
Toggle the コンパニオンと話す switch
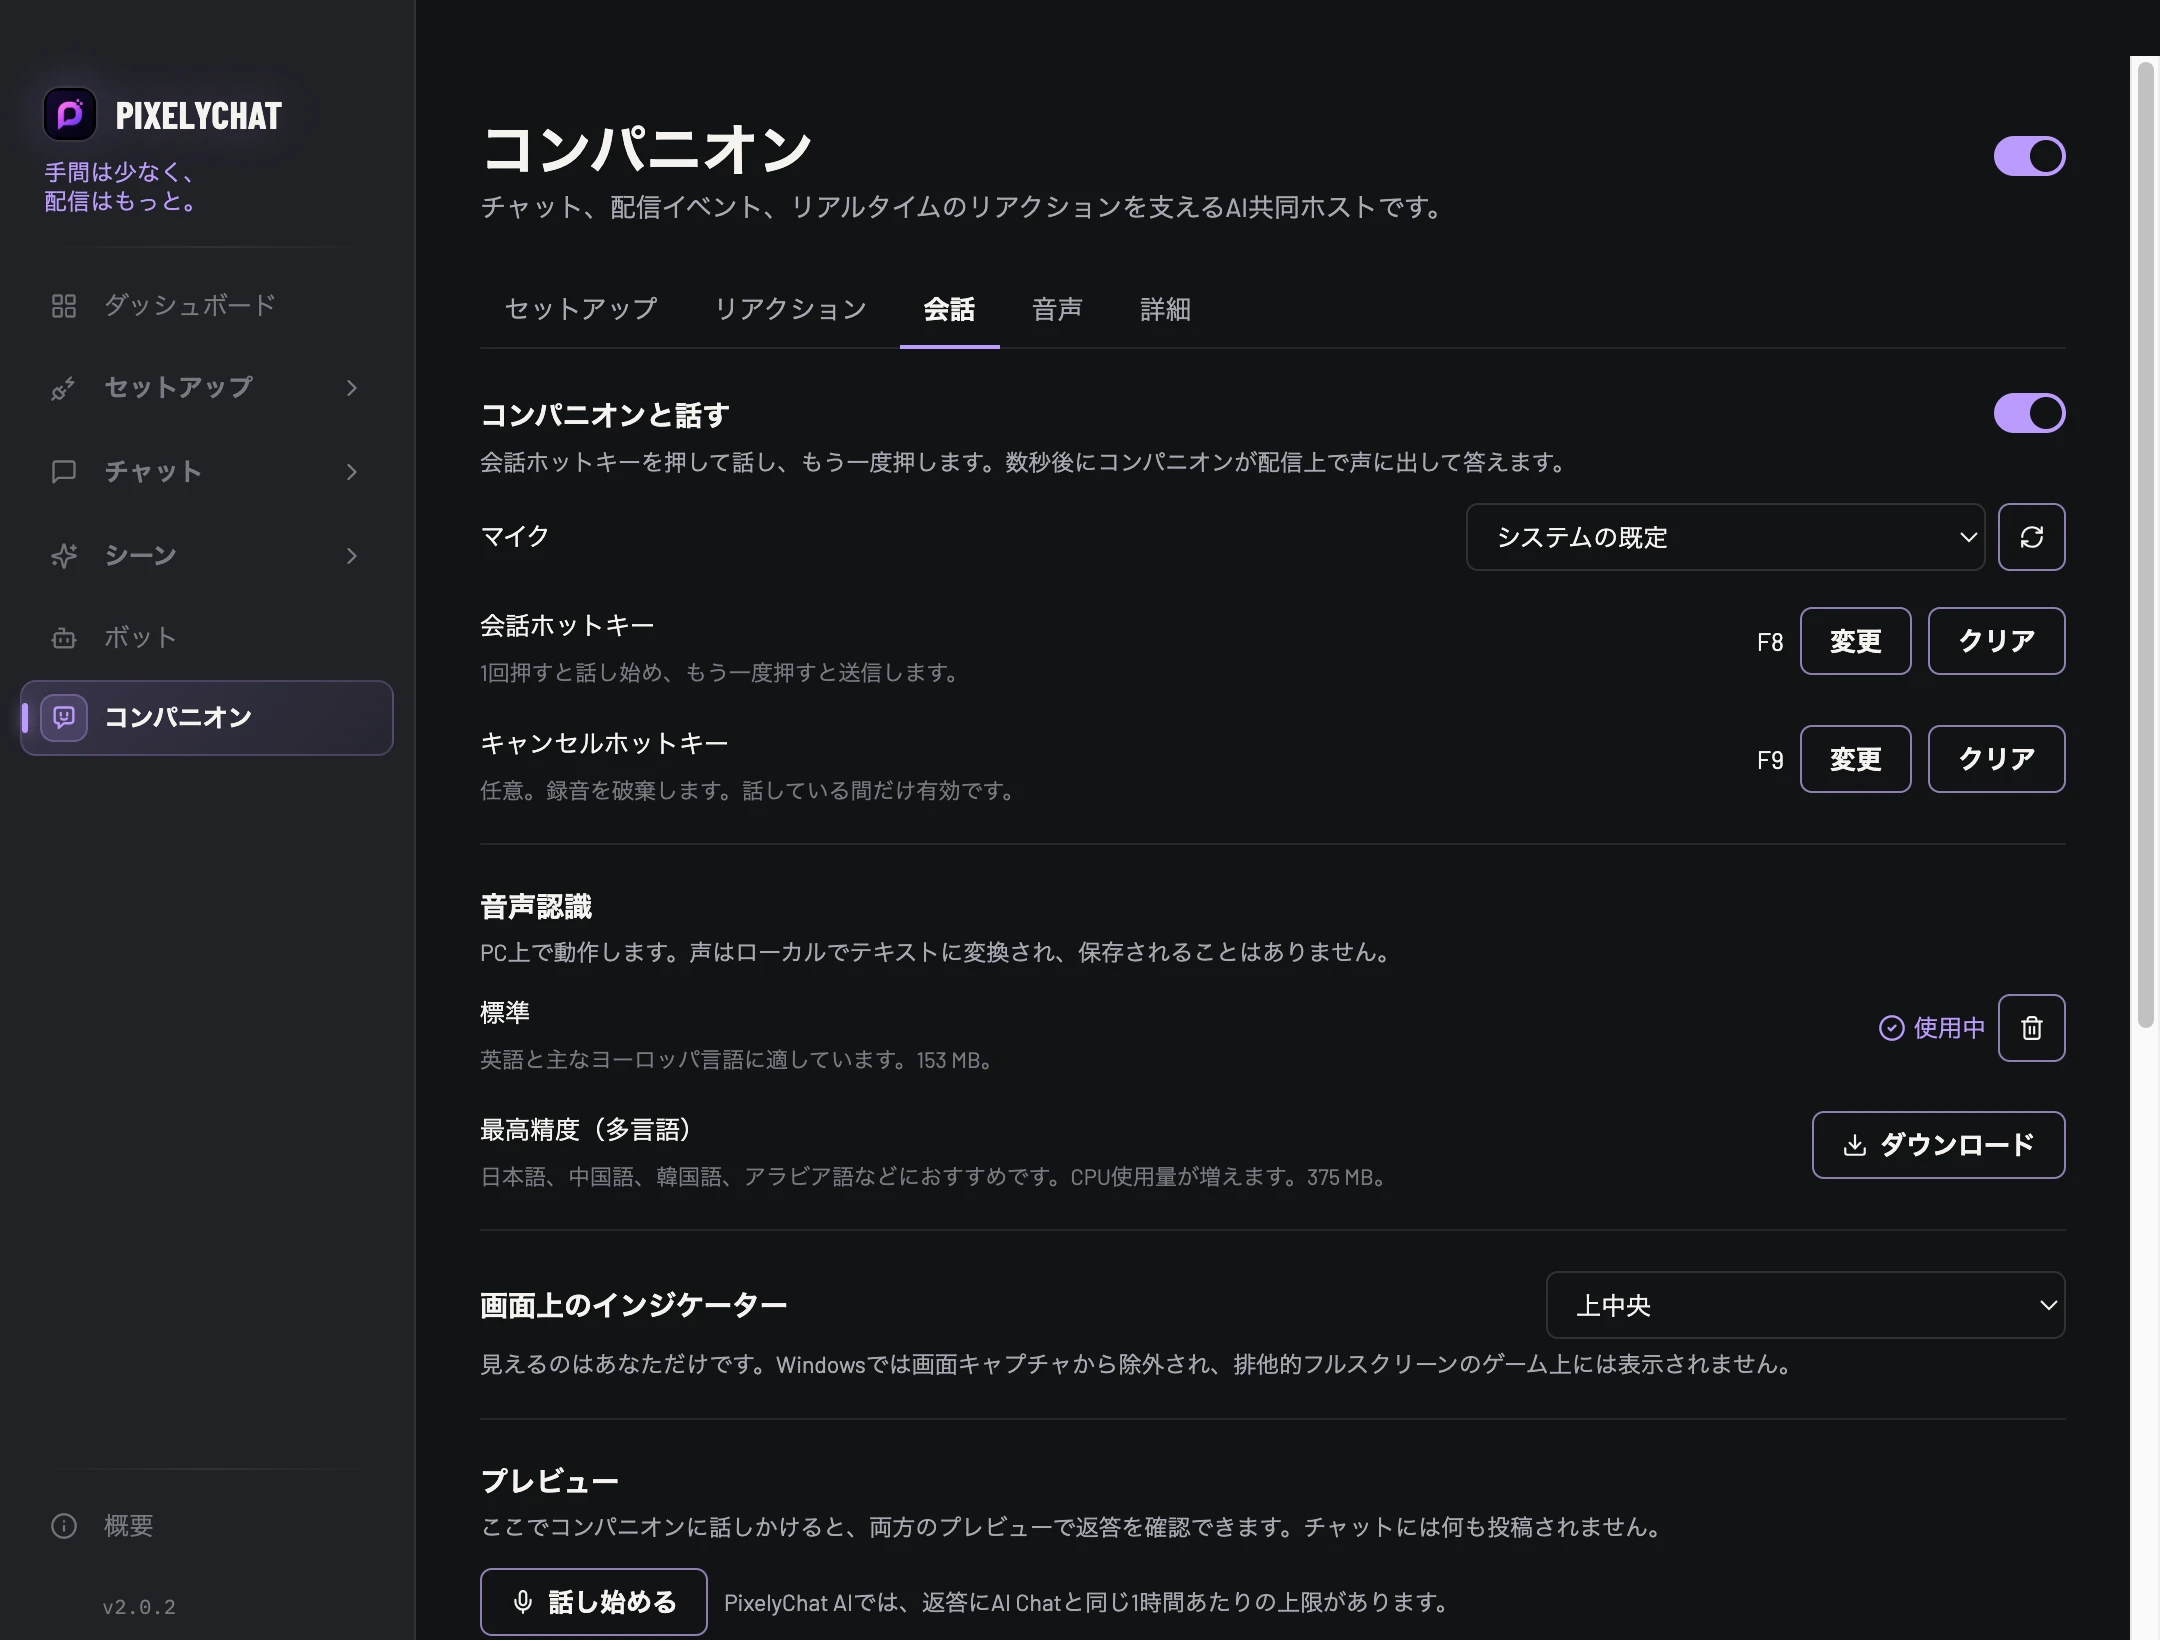coord(2029,413)
